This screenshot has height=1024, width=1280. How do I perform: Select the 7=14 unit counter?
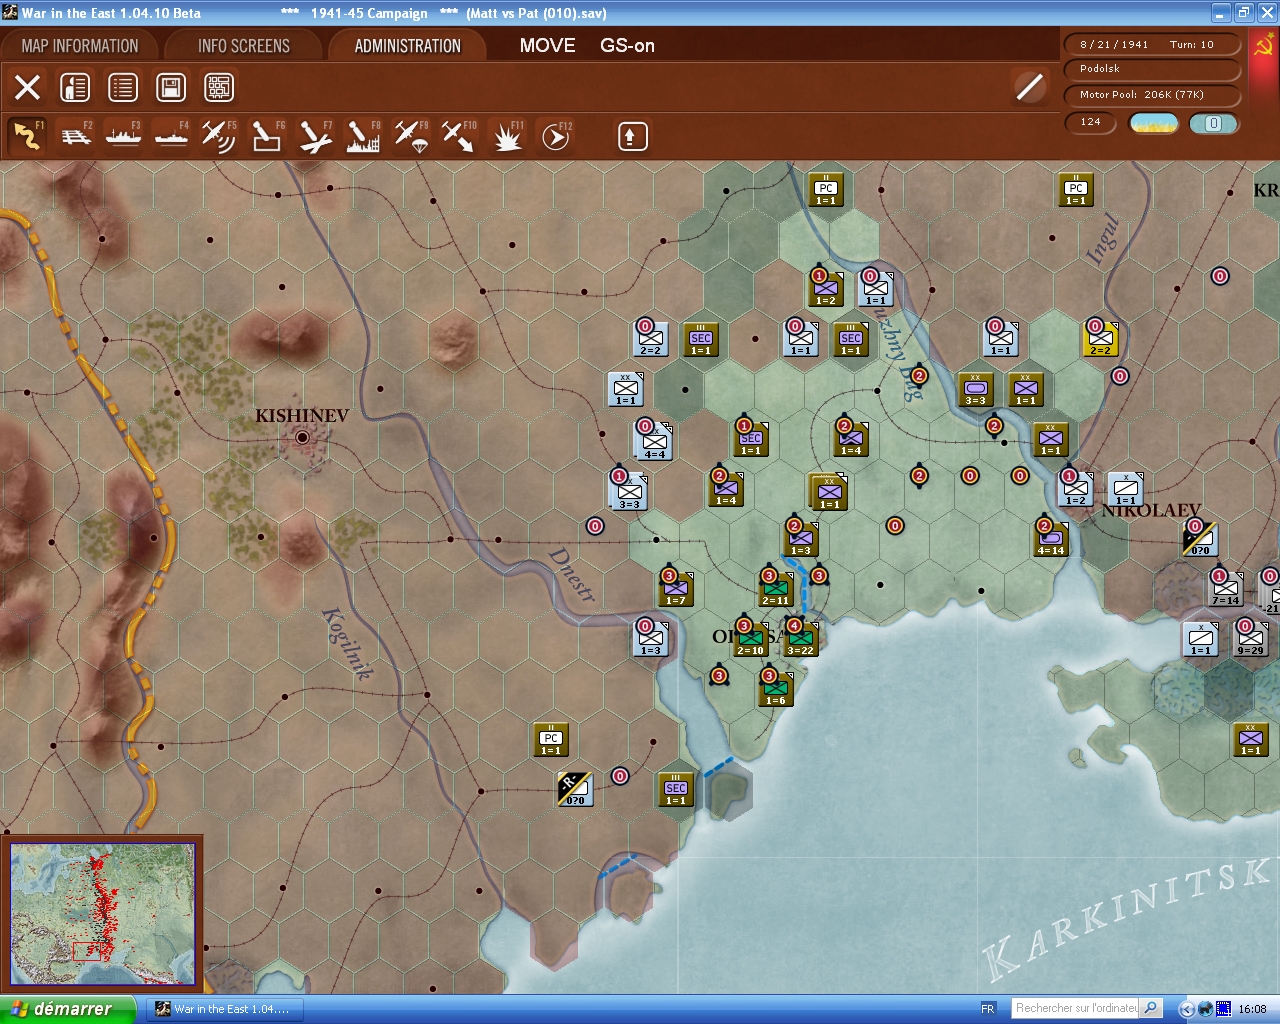(1226, 589)
